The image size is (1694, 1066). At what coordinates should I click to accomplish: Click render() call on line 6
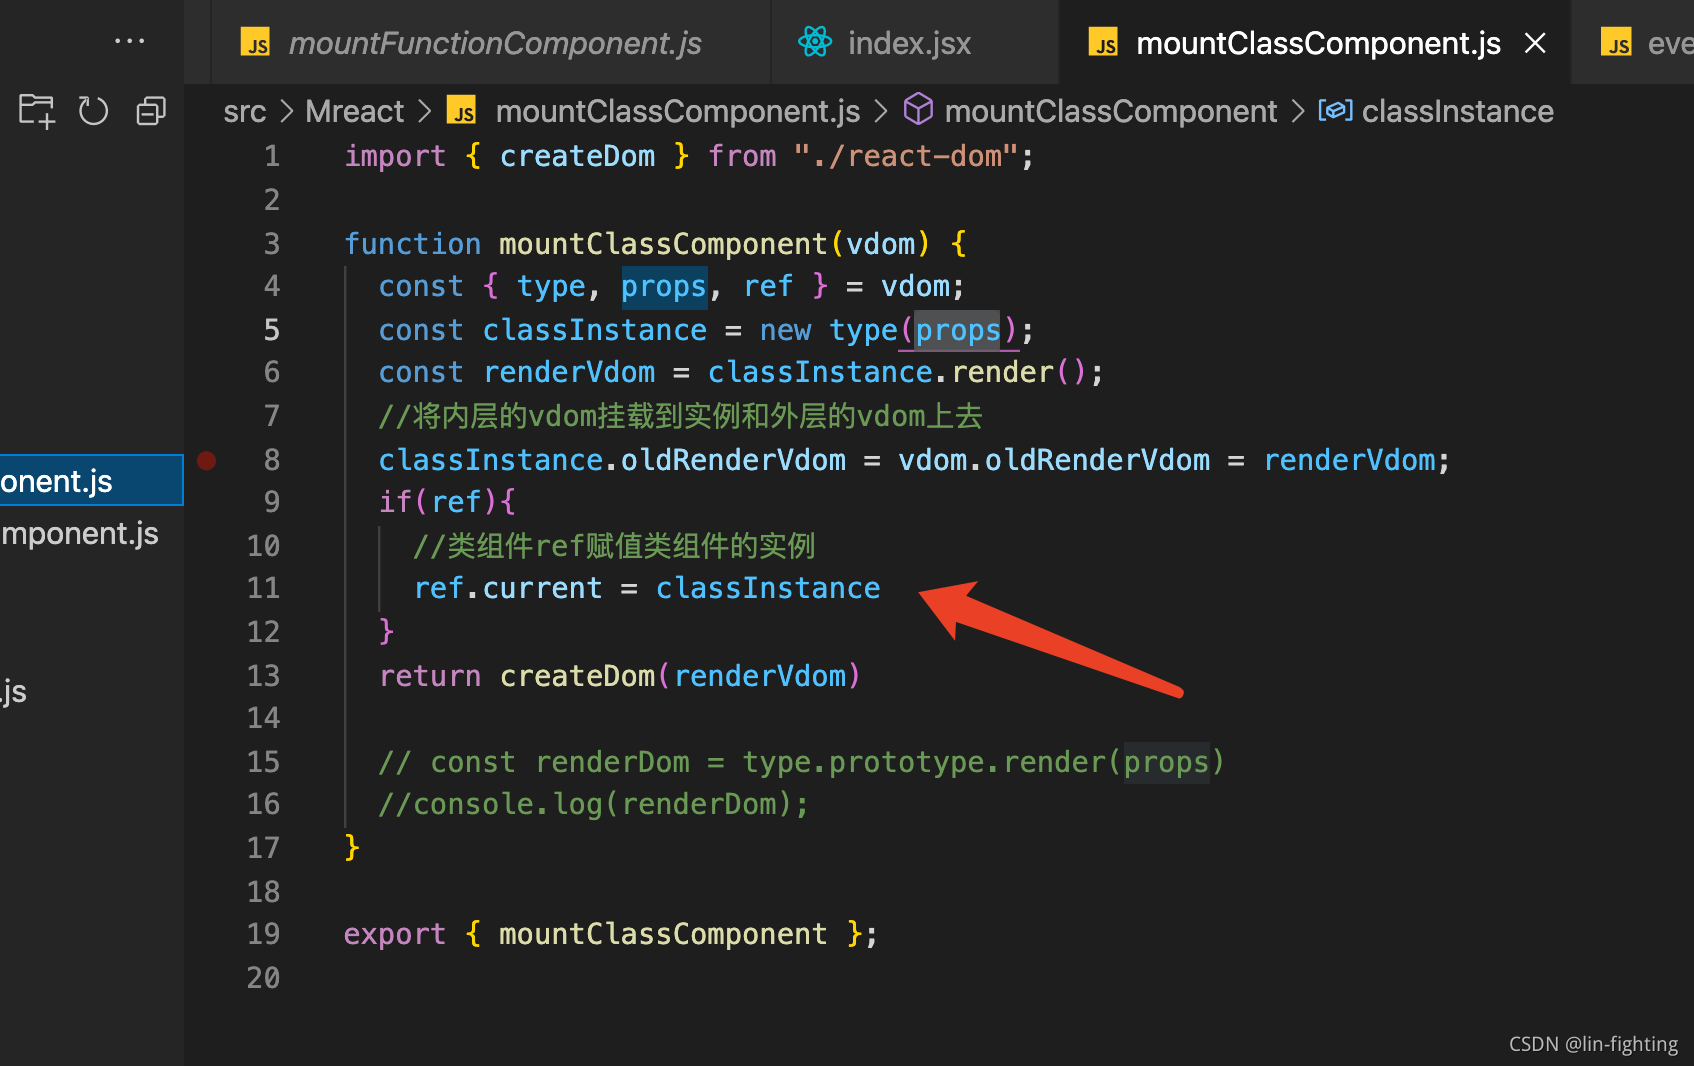1018,372
